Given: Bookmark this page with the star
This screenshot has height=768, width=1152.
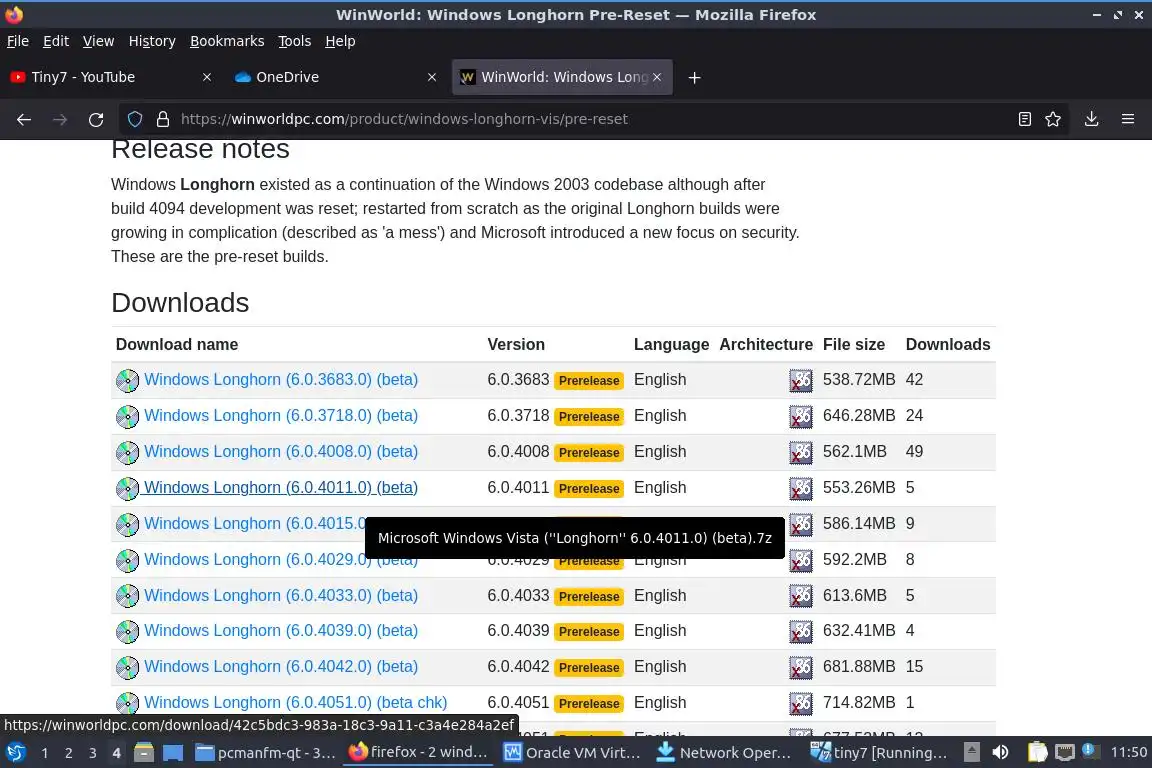Looking at the screenshot, I should click(x=1053, y=119).
